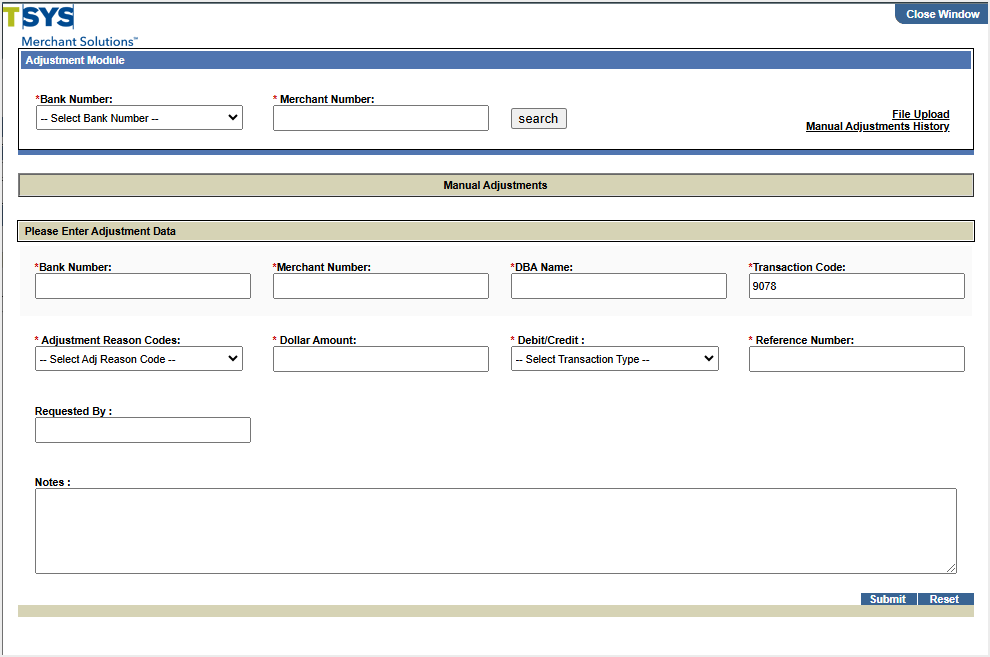
Task: Click into the Requested By field
Action: 143,430
